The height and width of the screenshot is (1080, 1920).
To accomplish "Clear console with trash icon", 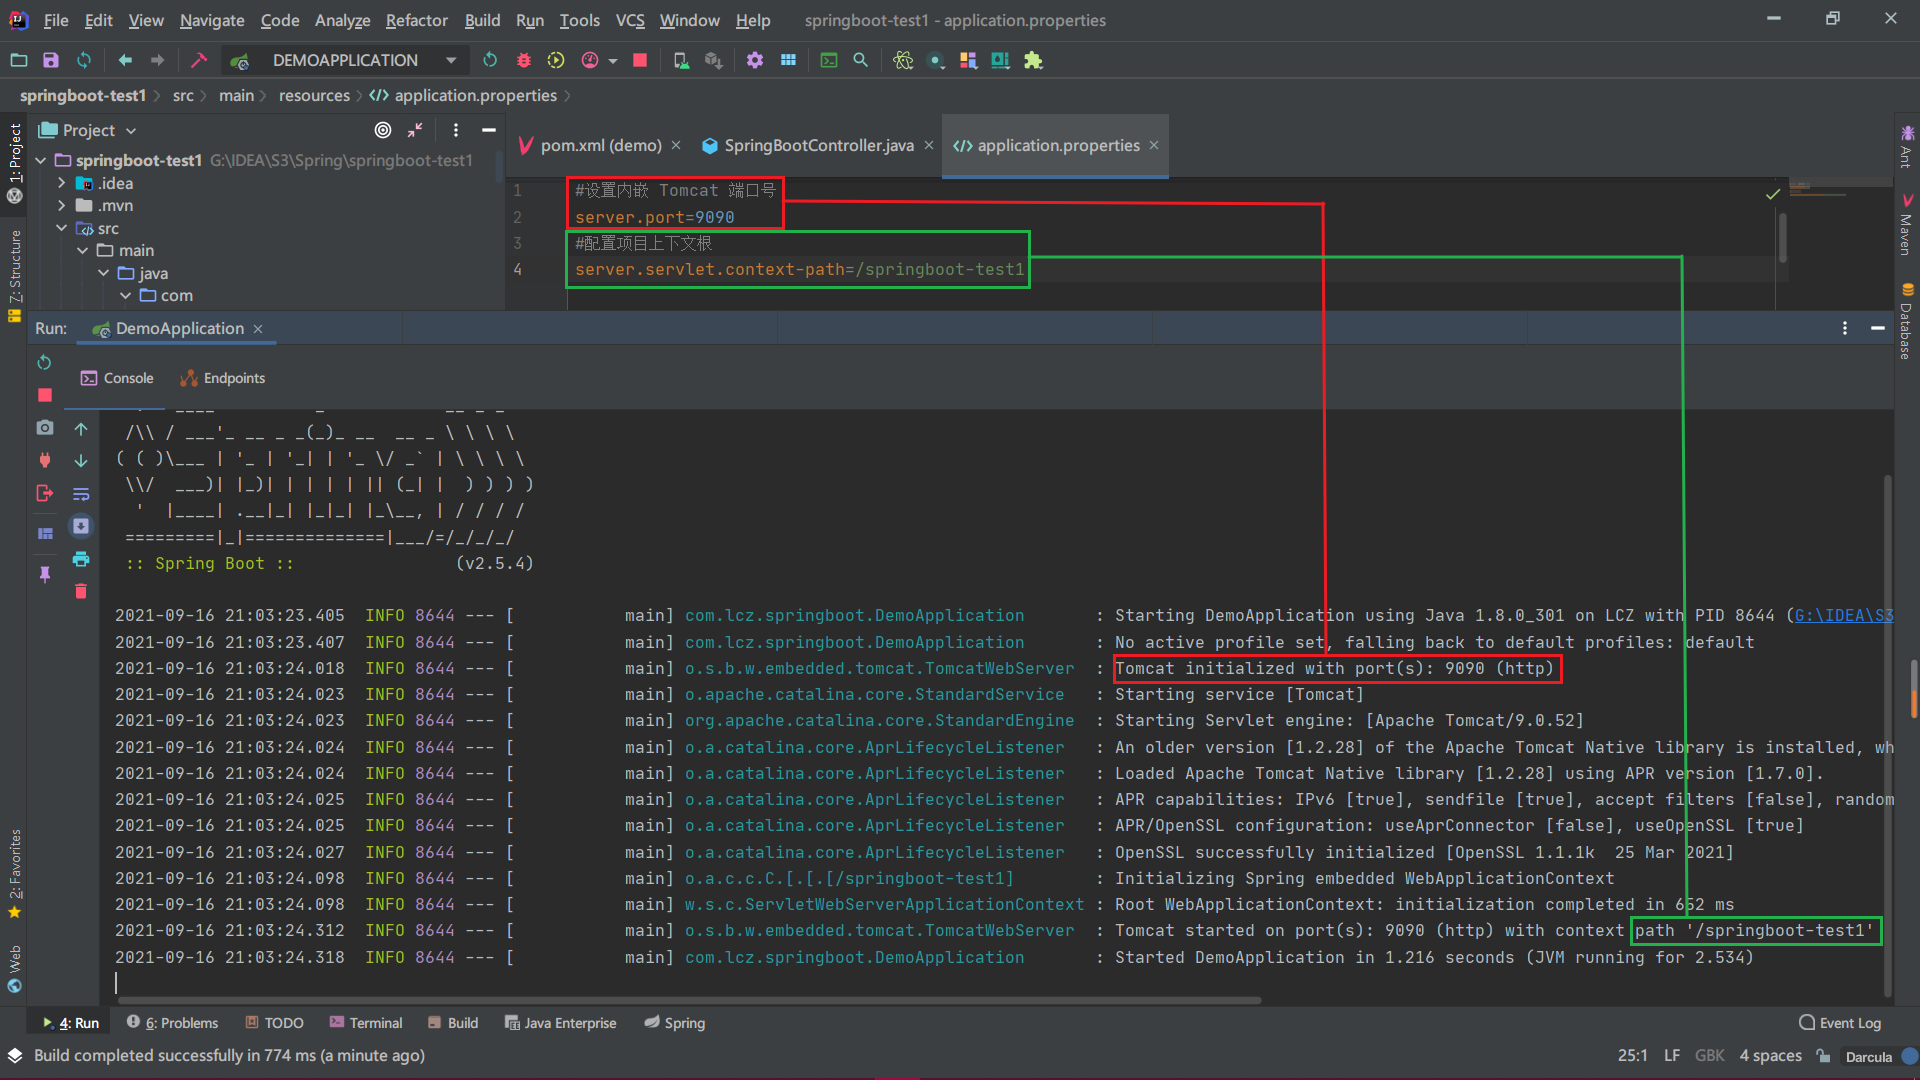I will [81, 592].
